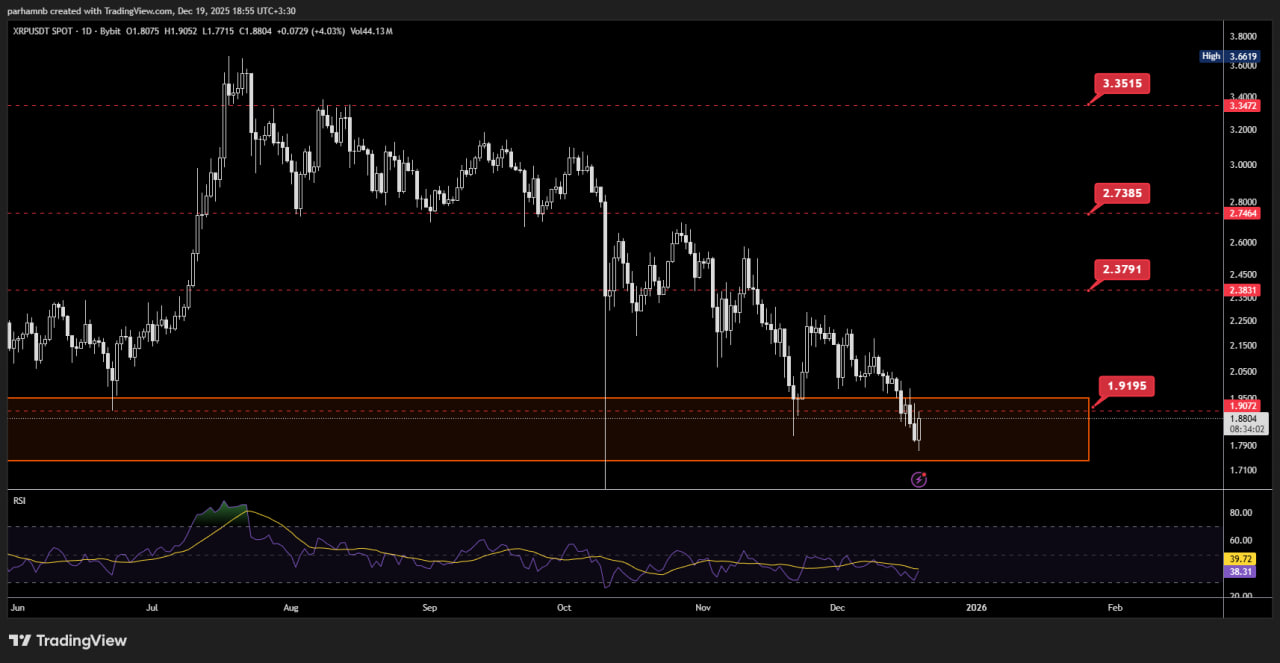Open the RSI indicator label

click(18, 498)
